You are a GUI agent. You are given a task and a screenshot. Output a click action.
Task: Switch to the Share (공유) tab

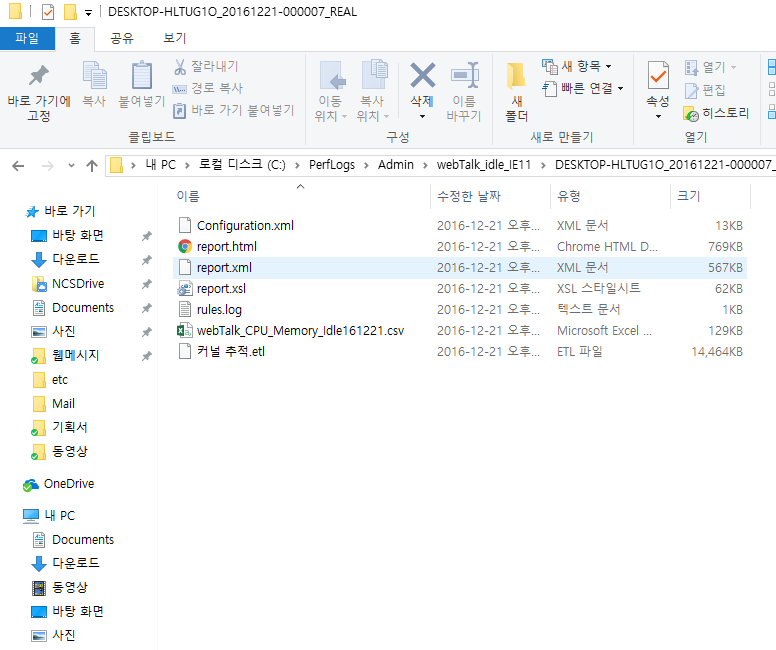[x=122, y=38]
